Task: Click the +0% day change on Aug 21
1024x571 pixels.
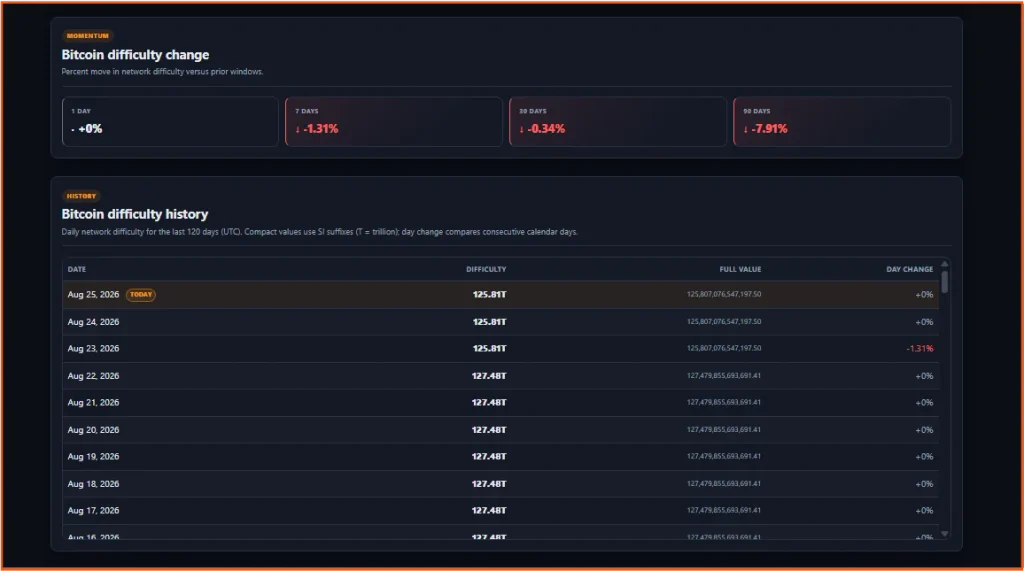Action: pos(924,403)
